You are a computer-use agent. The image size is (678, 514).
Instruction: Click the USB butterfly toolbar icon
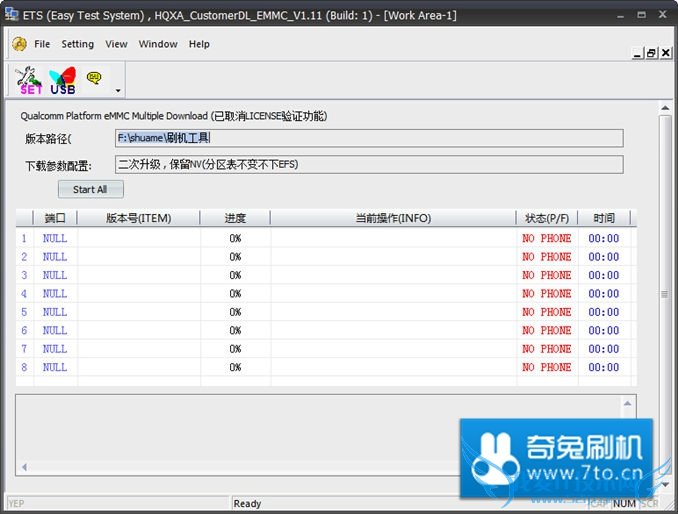pos(63,80)
